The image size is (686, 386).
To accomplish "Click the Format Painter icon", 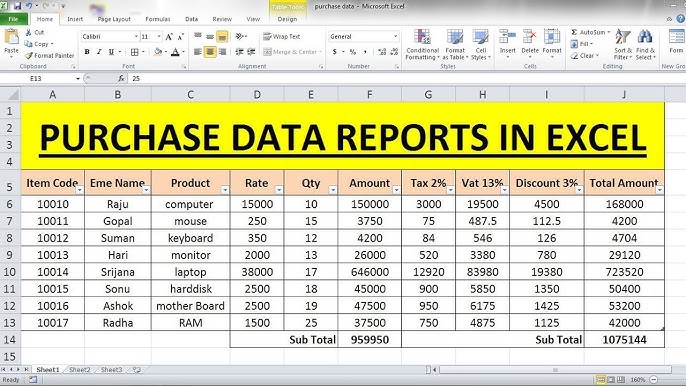I will click(29, 56).
